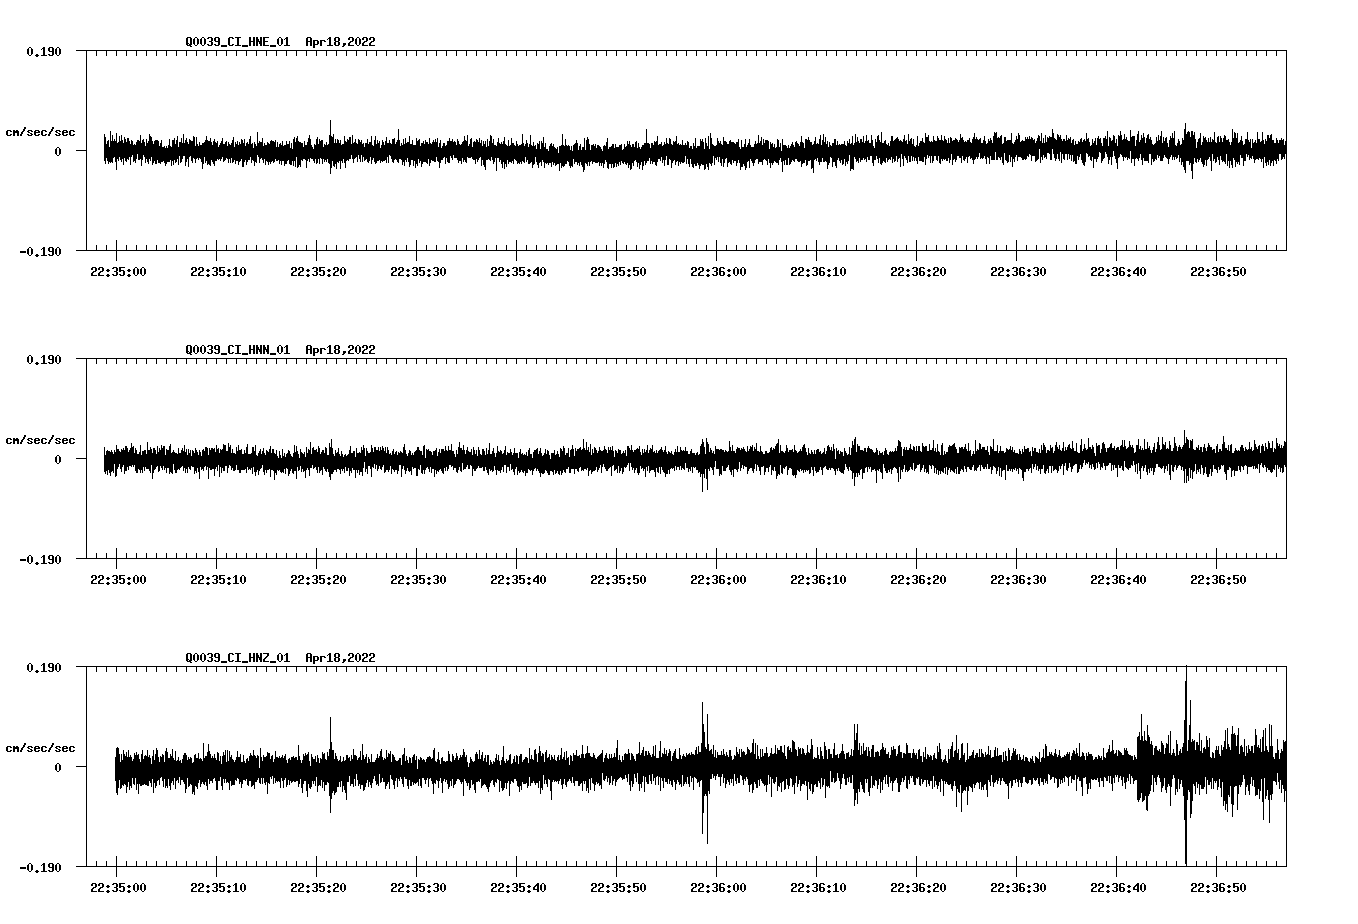This screenshot has width=1358, height=924.
Task: Click the 22:36:20 time label under HNZ plot
Action: (x=918, y=887)
